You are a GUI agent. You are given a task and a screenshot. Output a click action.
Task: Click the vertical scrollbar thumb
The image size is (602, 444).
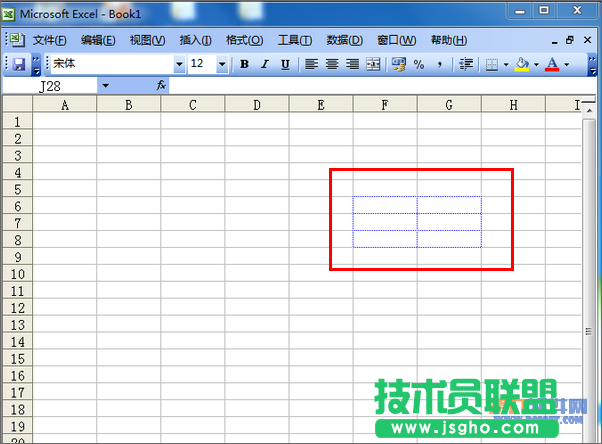tap(589, 280)
